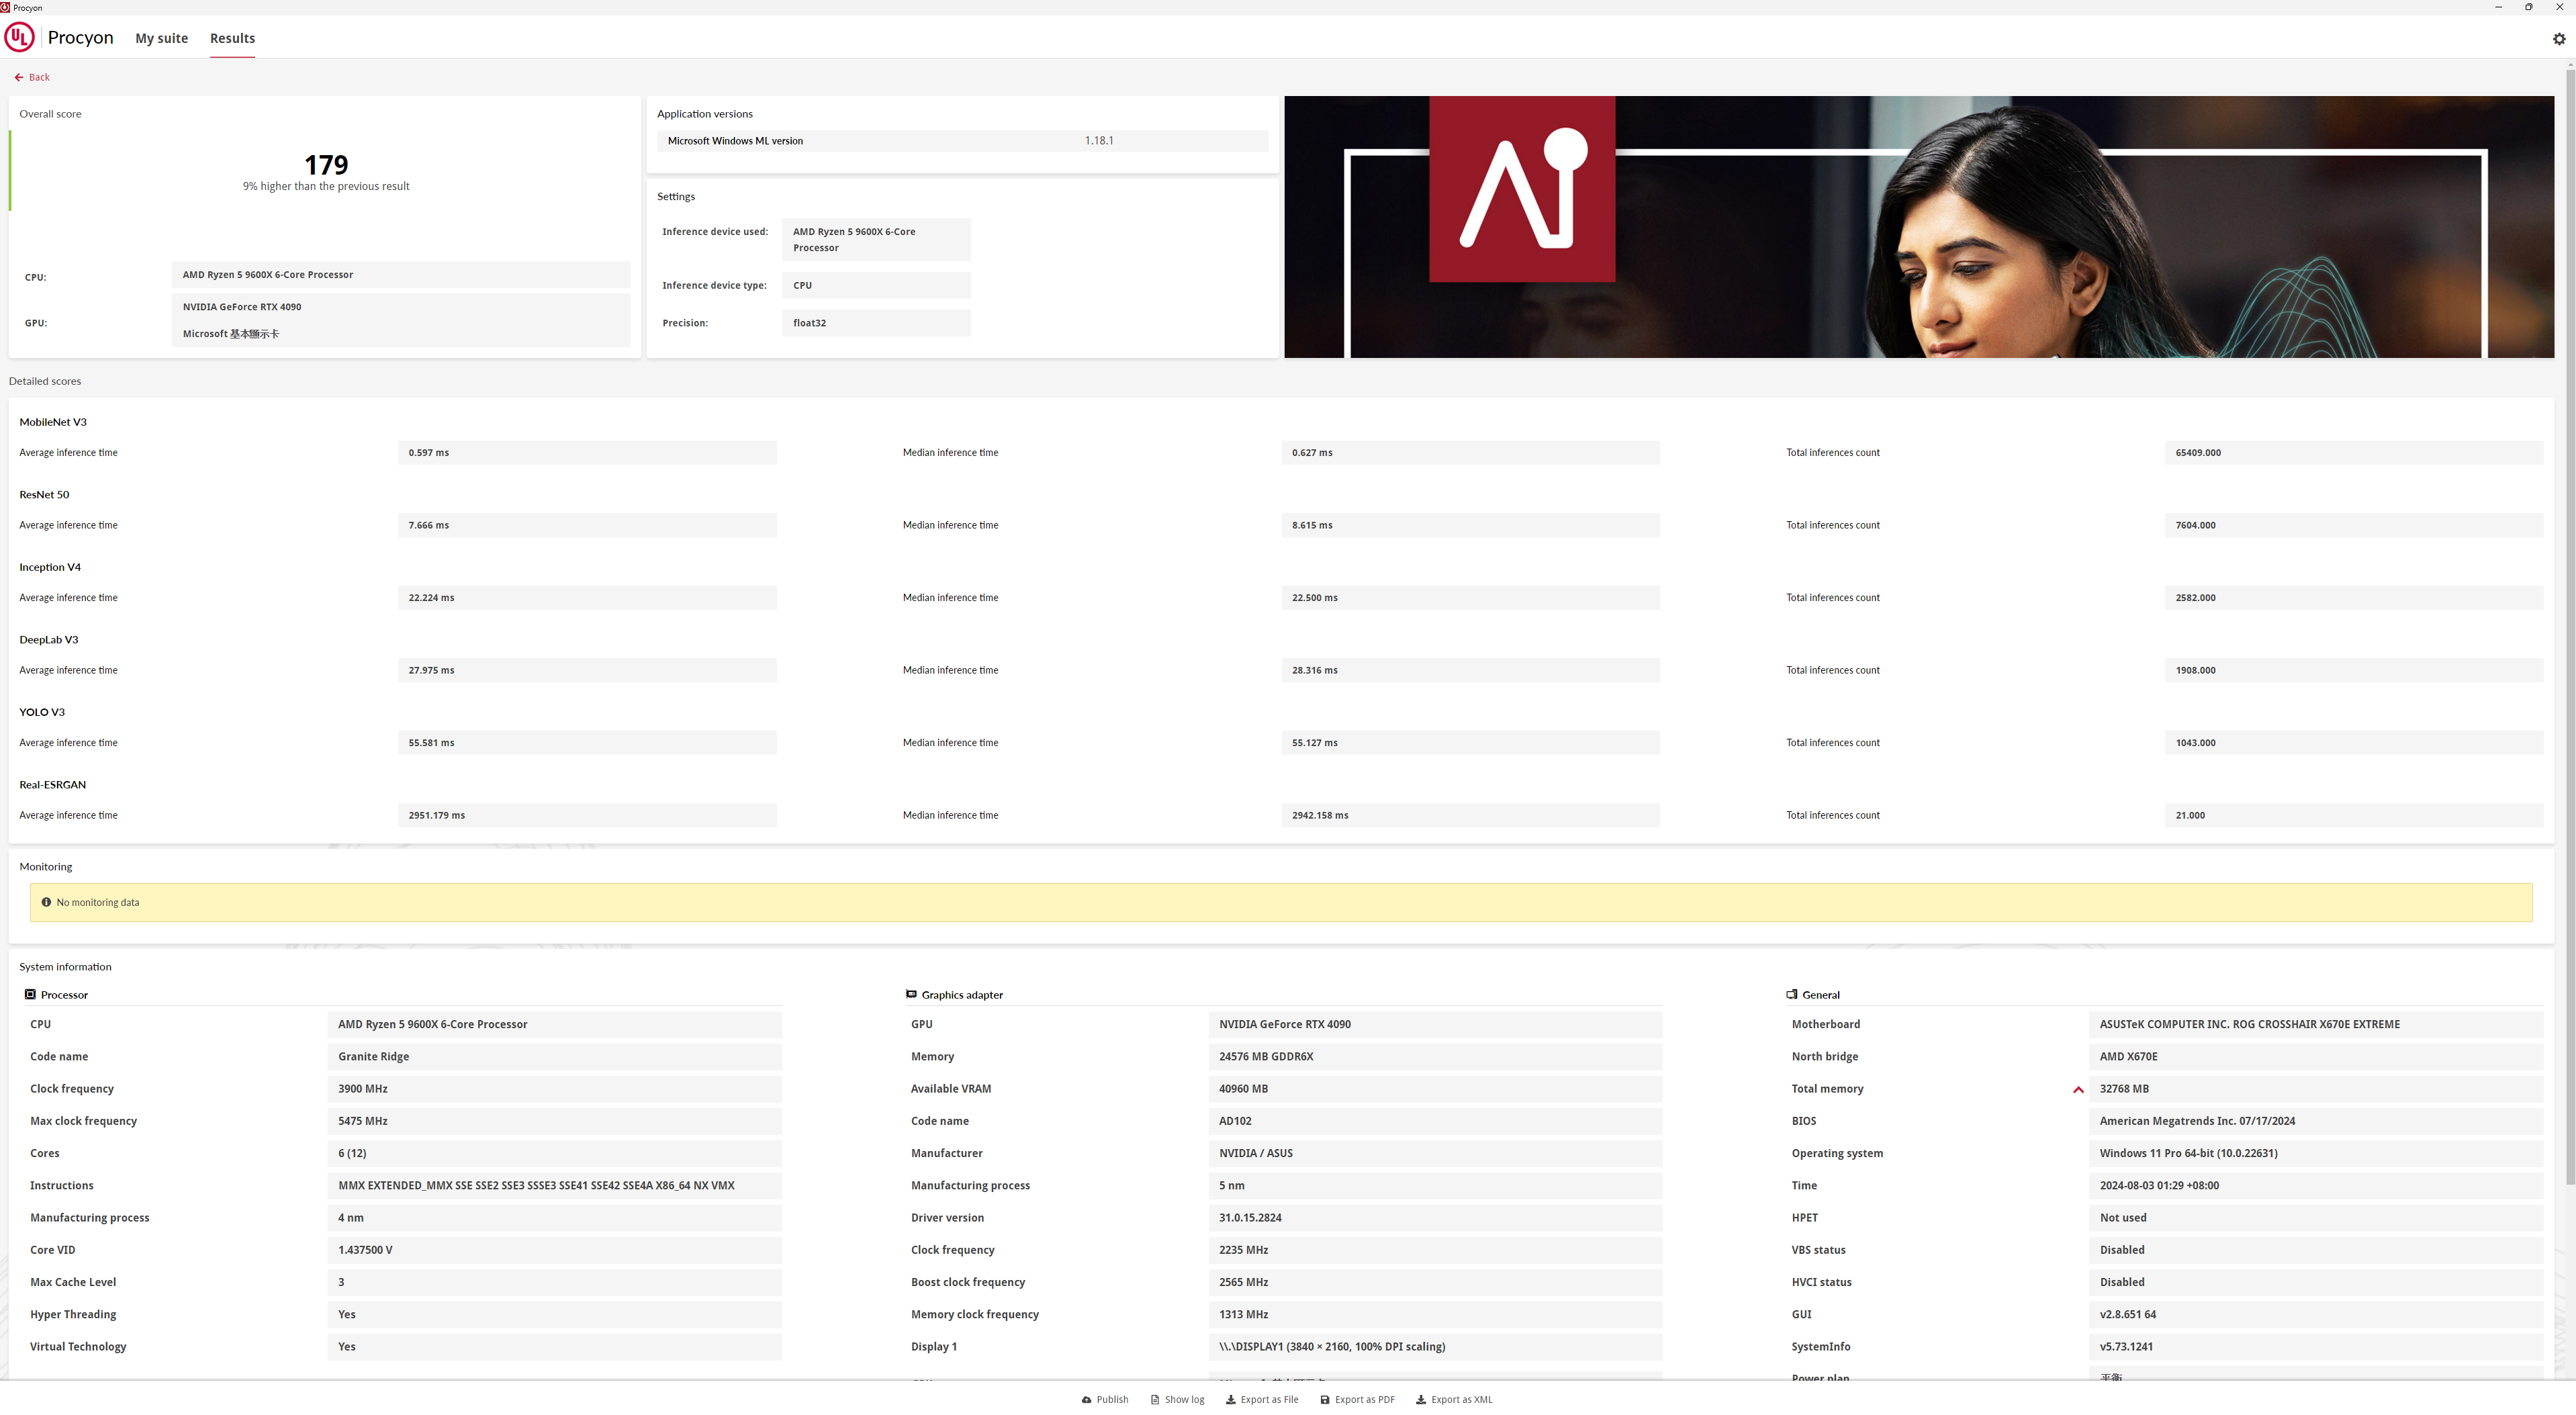This screenshot has height=1415, width=2576.
Task: Click the Display 1 value with 3840 × 2160
Action: click(x=1435, y=1347)
